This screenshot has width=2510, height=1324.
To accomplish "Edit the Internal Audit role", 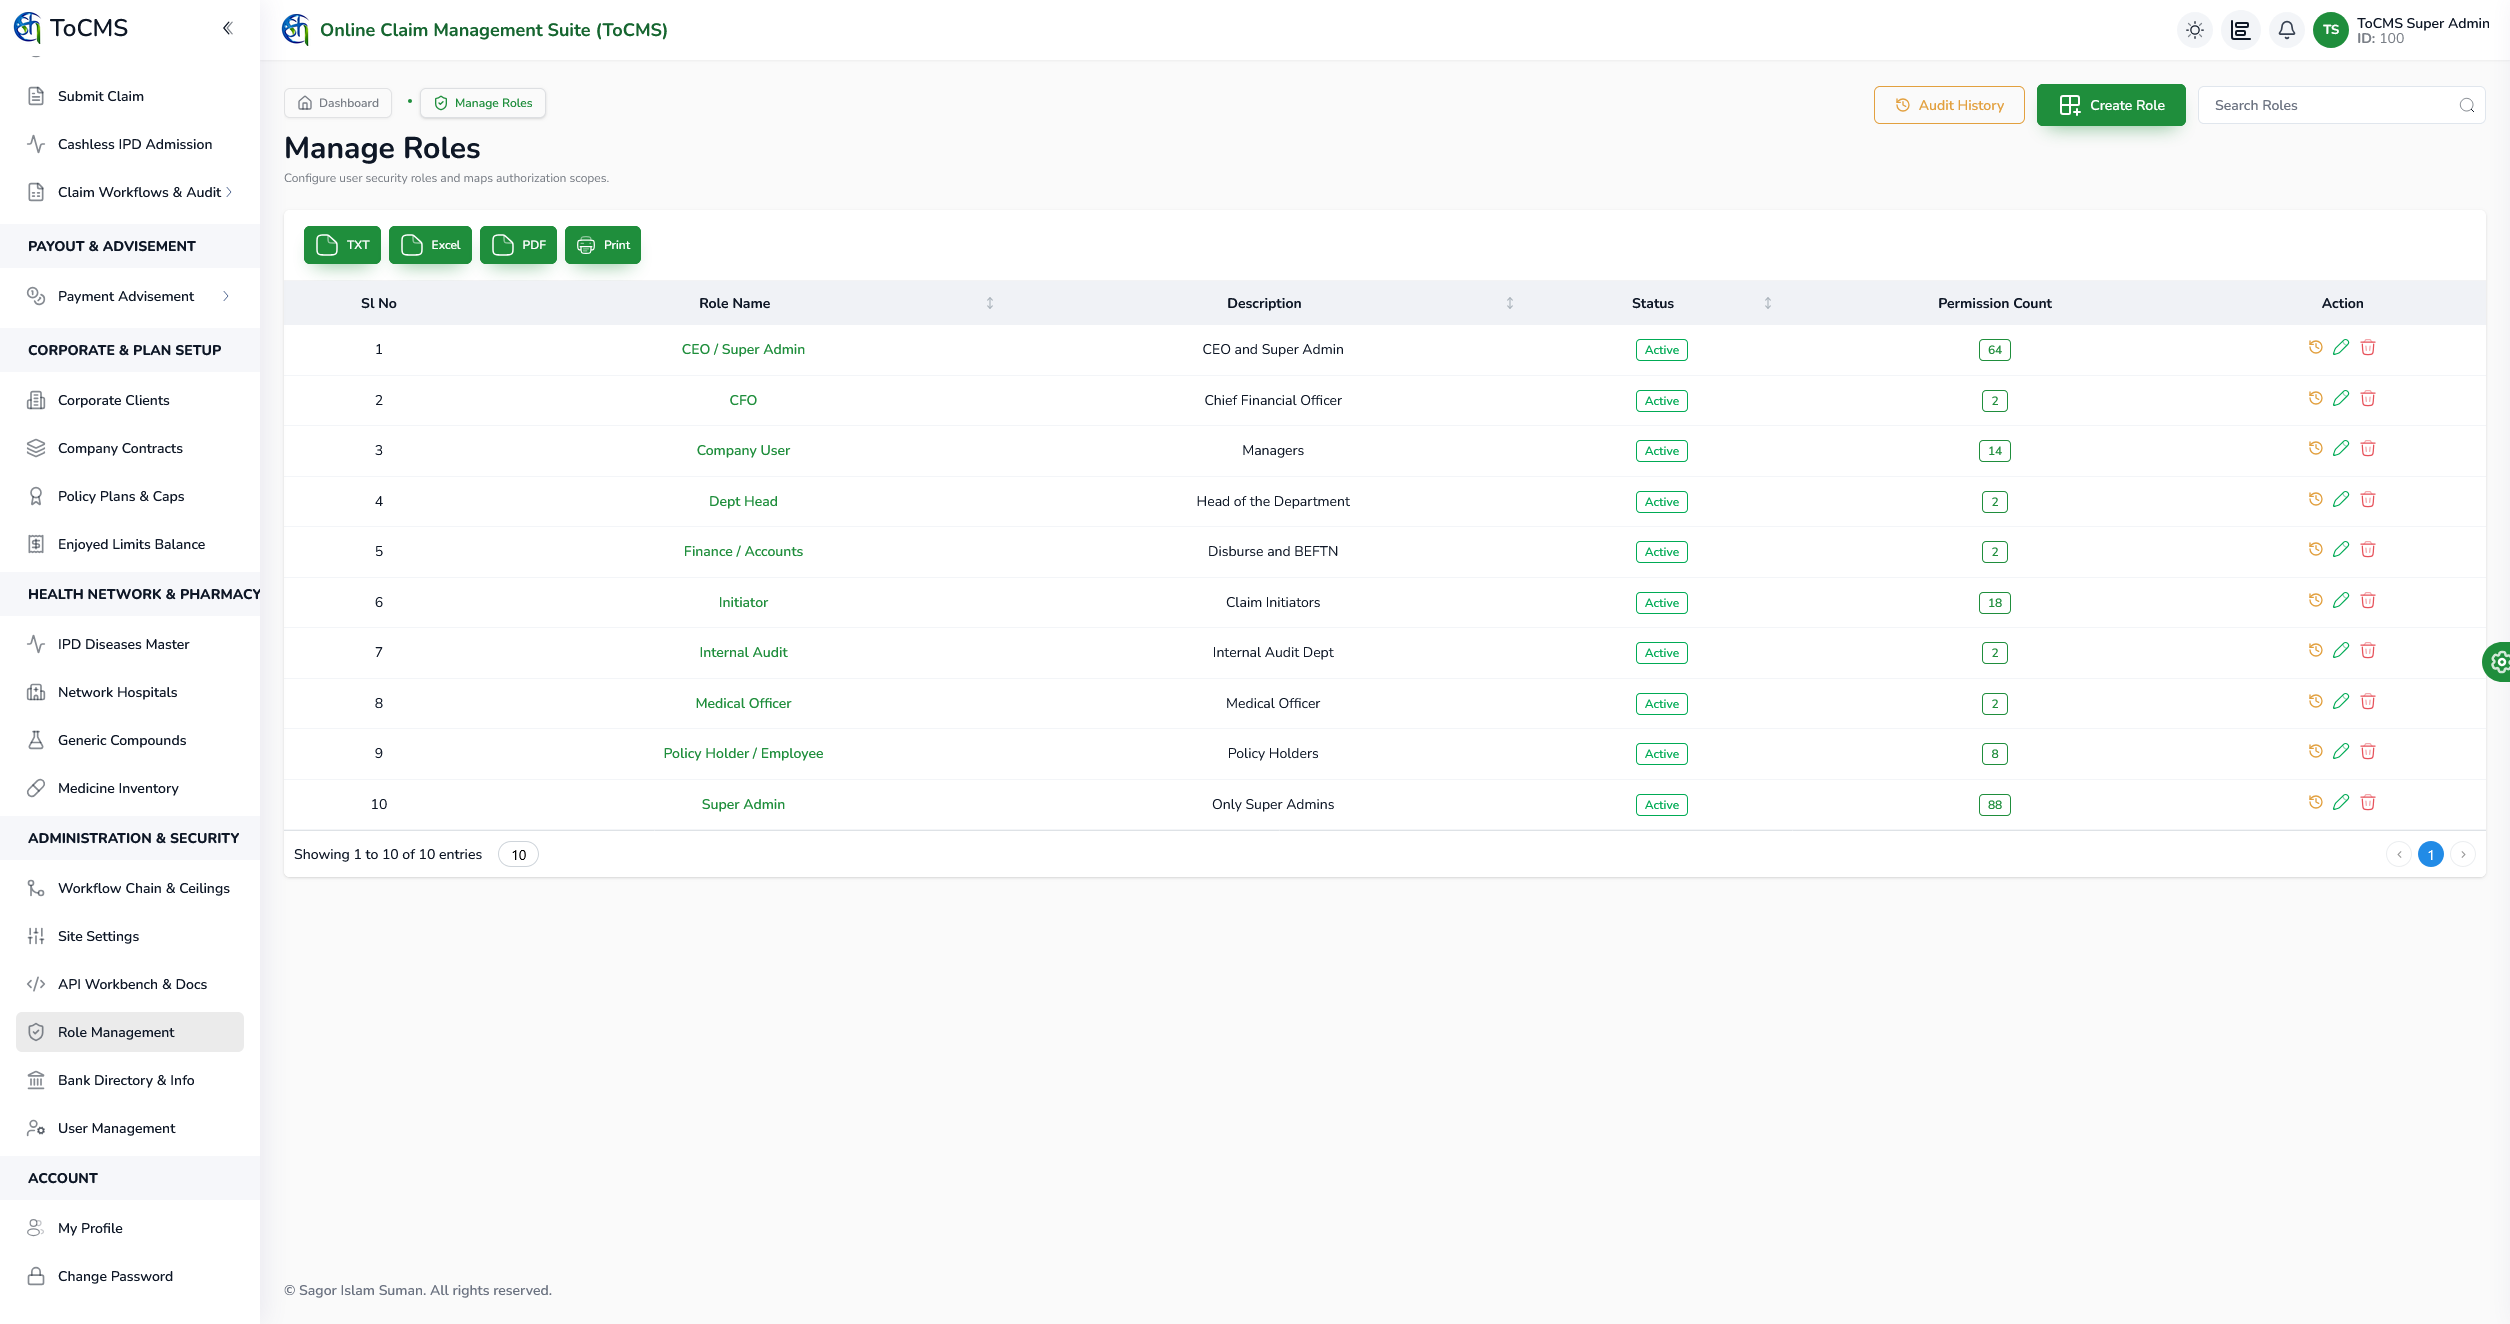I will 2341,651.
